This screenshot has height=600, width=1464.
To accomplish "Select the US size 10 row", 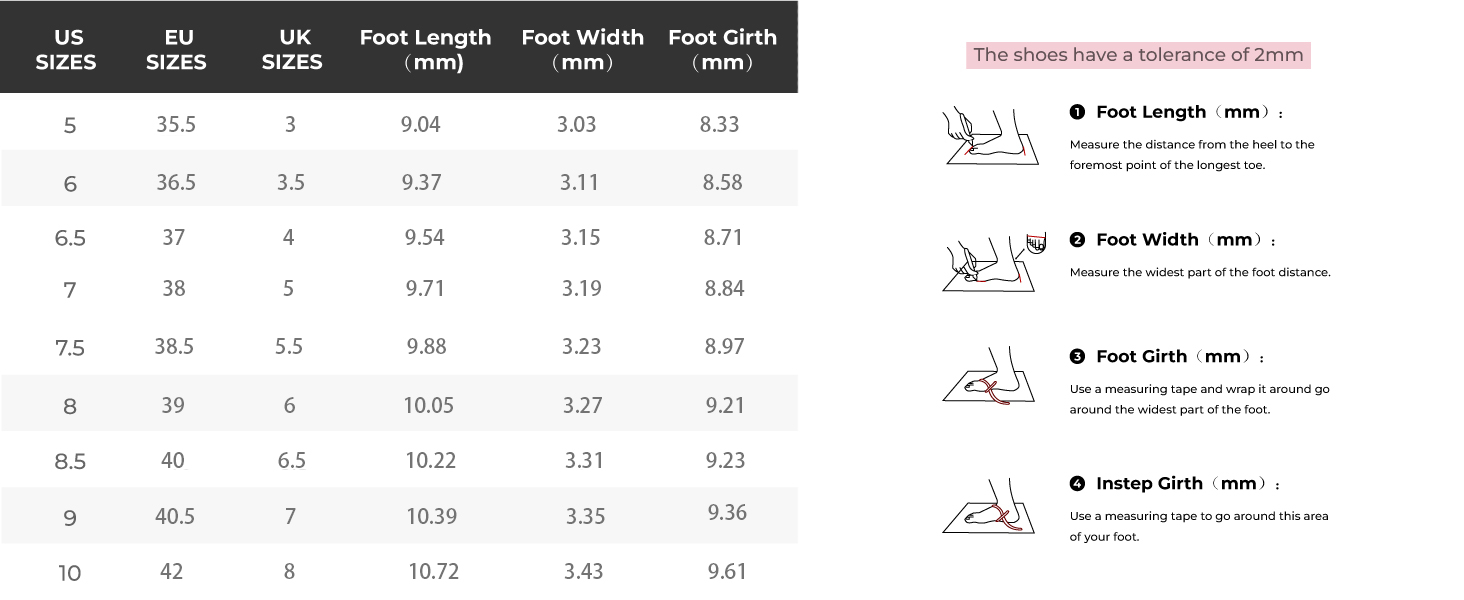I will [x=399, y=572].
